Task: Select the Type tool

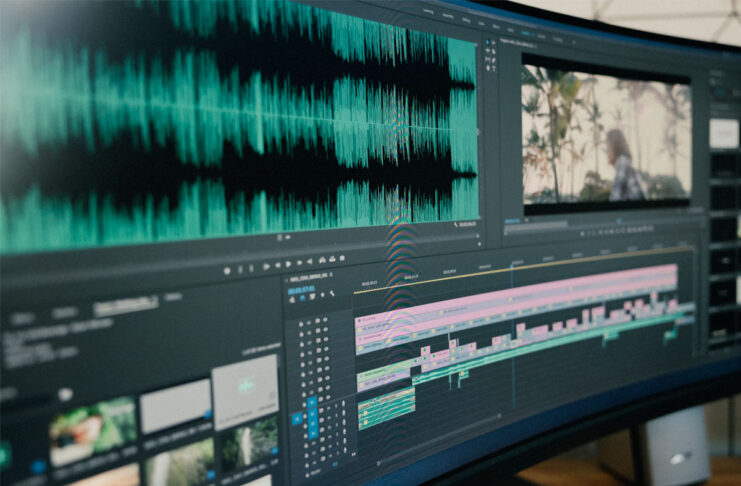Action: tap(494, 68)
